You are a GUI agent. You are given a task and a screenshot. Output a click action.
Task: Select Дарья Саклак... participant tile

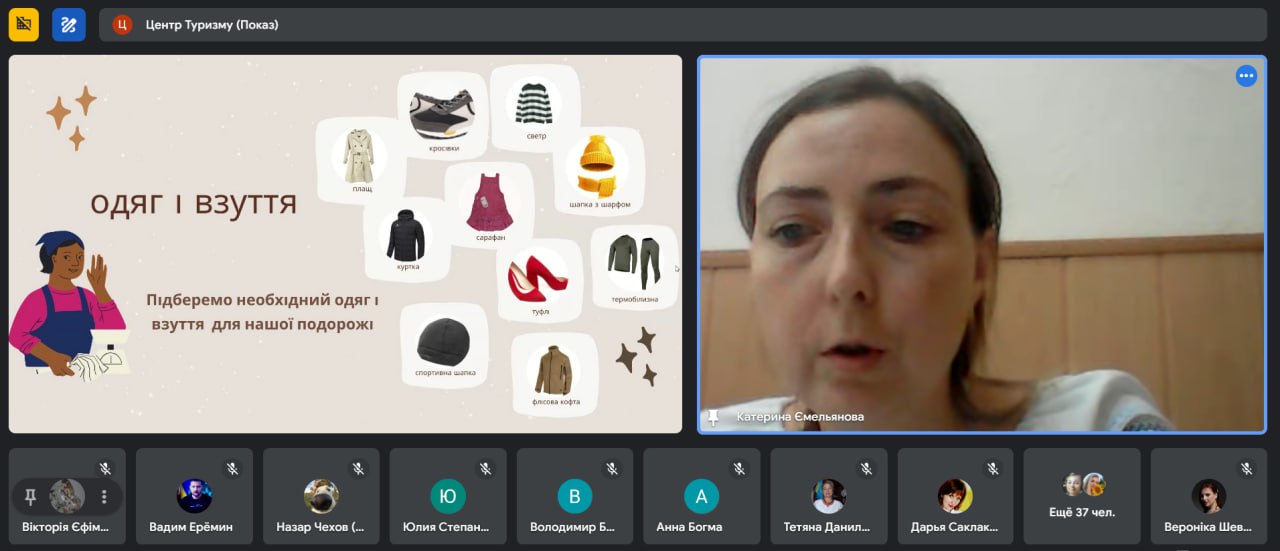[955, 496]
